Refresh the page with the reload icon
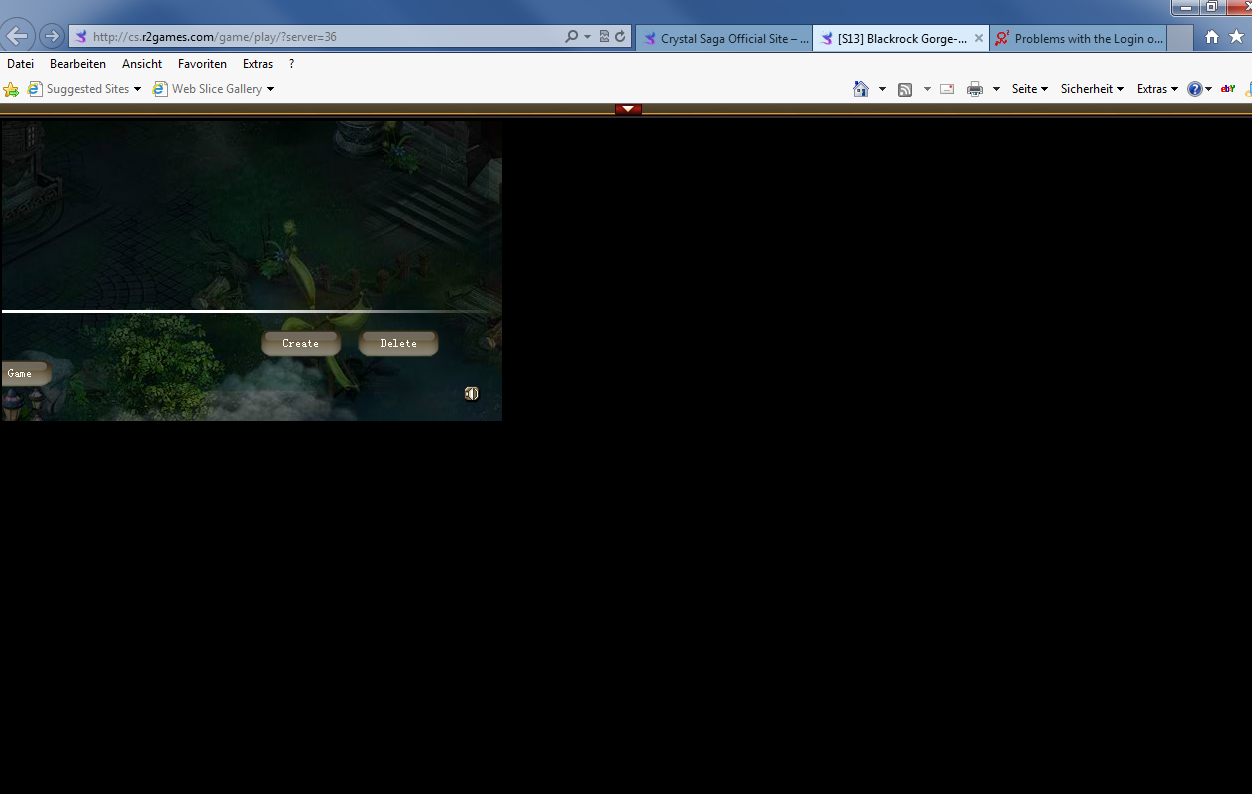This screenshot has width=1252, height=794. (x=620, y=37)
